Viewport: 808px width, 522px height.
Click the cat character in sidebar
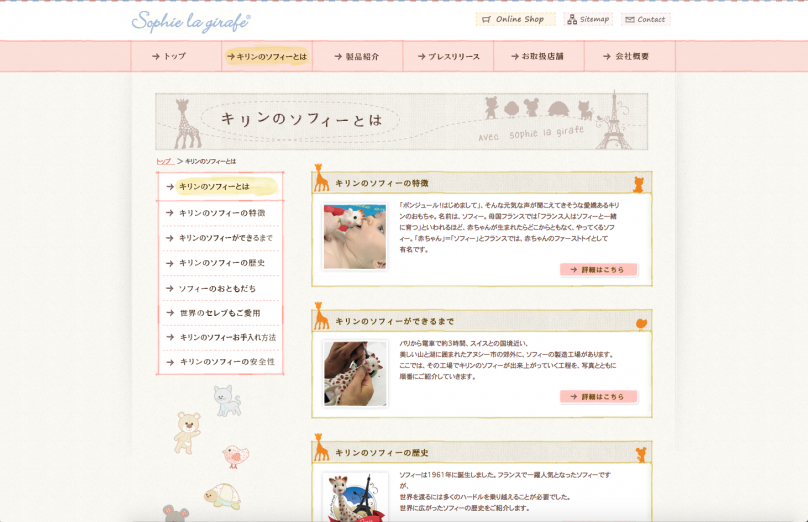[227, 401]
